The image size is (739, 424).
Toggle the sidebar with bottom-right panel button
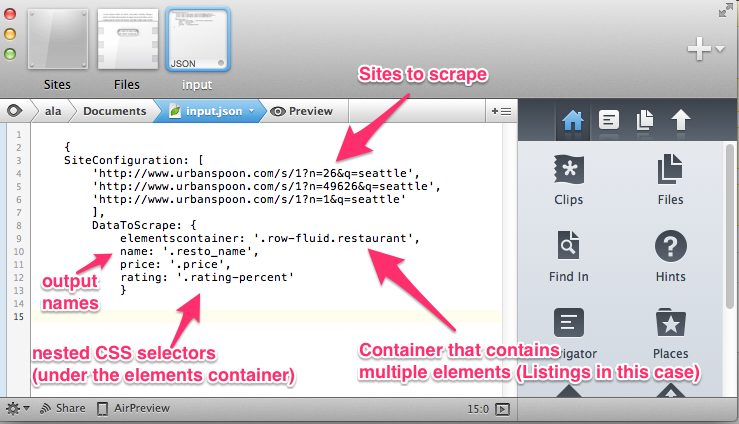(502, 409)
